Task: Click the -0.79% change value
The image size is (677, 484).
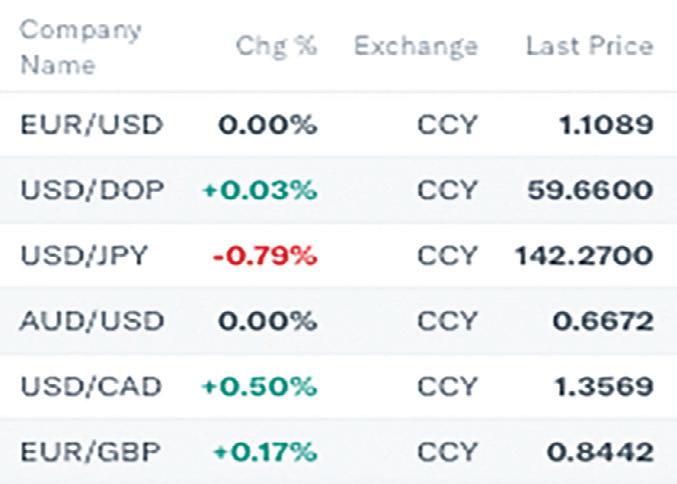Action: (x=264, y=255)
